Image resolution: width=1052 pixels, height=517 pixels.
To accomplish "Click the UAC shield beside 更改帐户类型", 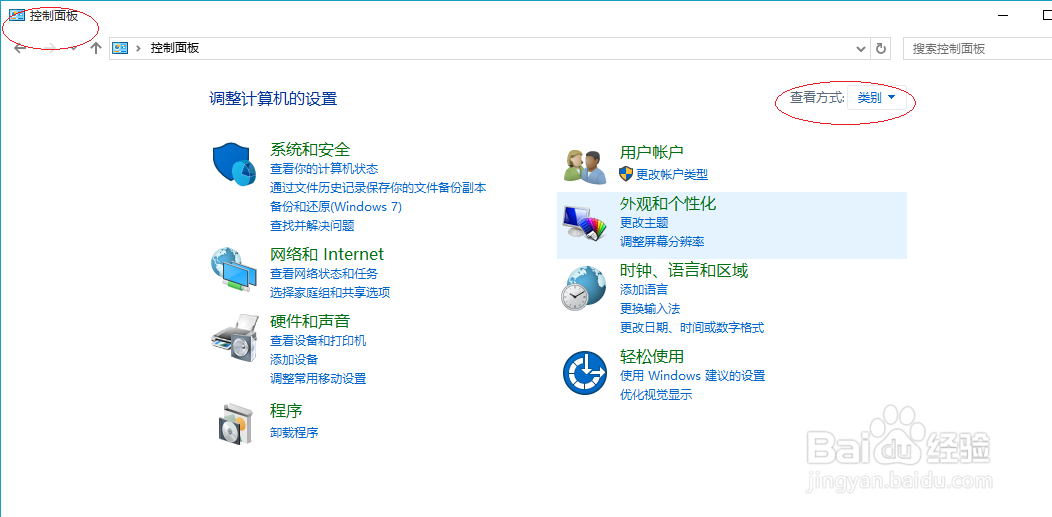I will pyautogui.click(x=626, y=174).
